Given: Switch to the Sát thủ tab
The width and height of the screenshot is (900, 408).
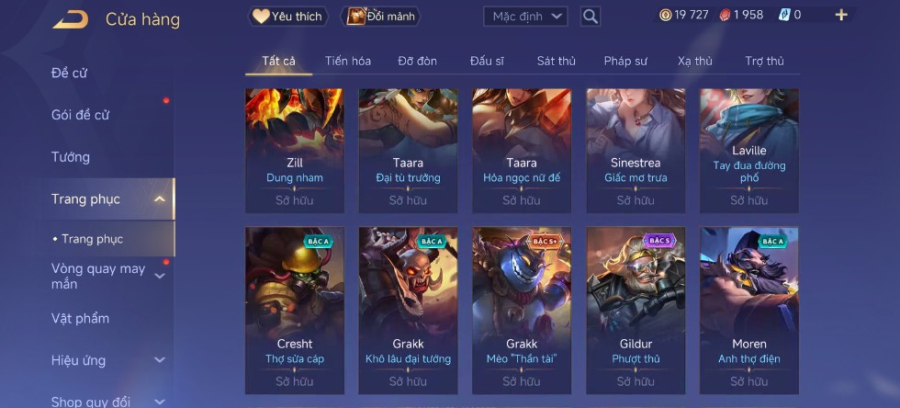Looking at the screenshot, I should click(x=556, y=61).
